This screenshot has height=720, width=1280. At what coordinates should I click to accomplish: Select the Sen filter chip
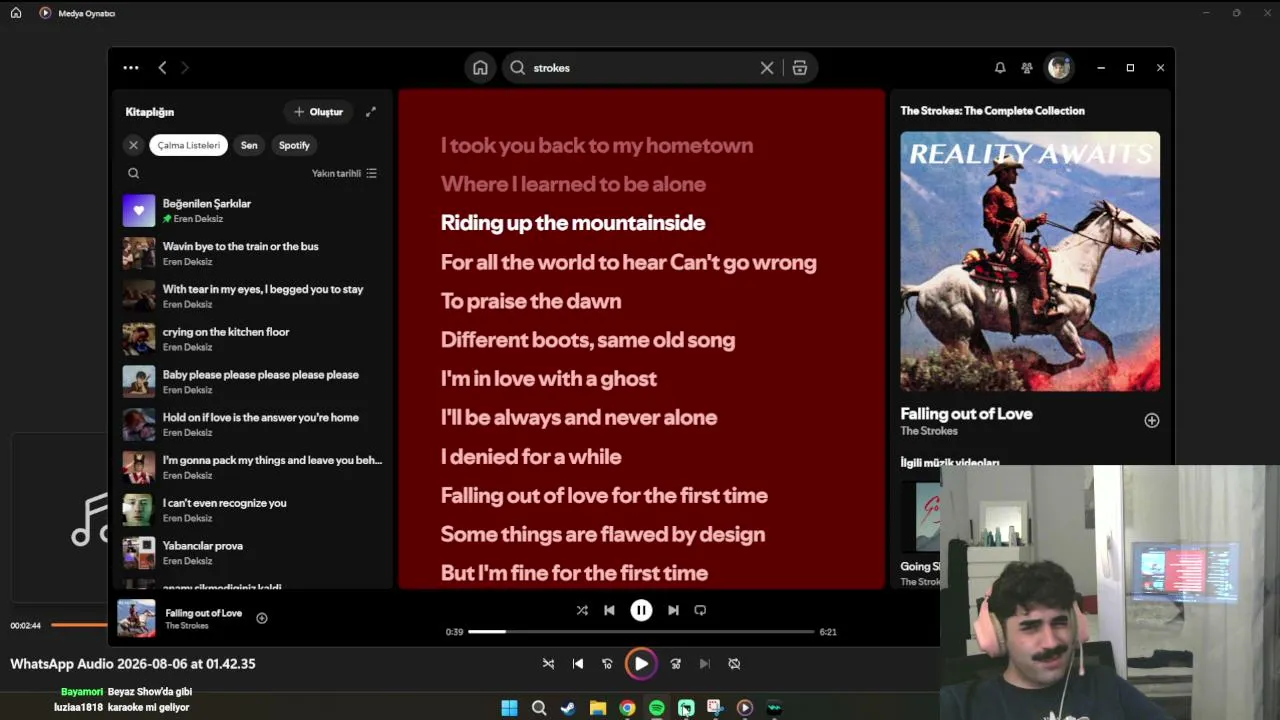click(249, 145)
